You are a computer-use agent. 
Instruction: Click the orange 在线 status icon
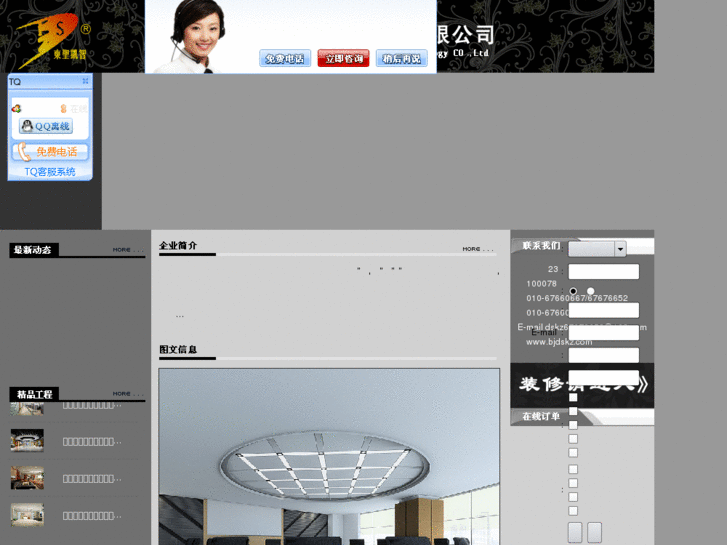click(64, 109)
